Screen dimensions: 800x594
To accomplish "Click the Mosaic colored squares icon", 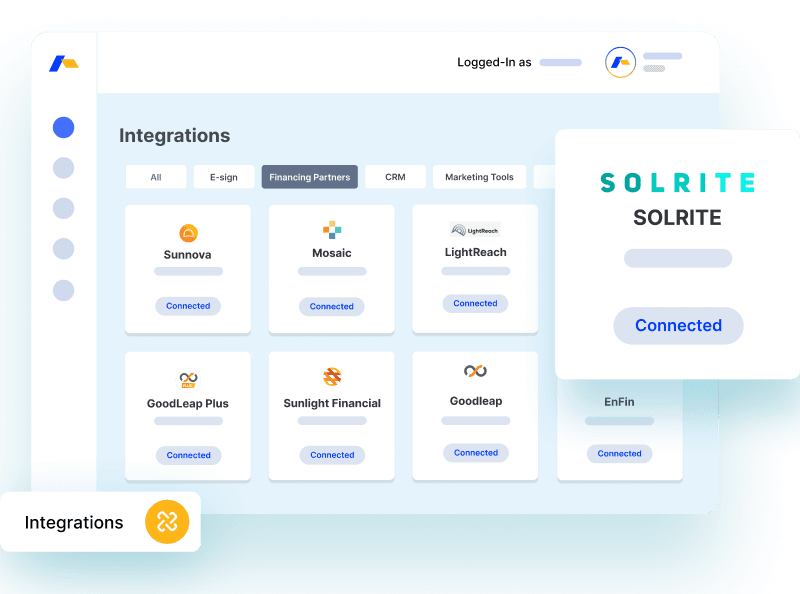I will [x=332, y=230].
